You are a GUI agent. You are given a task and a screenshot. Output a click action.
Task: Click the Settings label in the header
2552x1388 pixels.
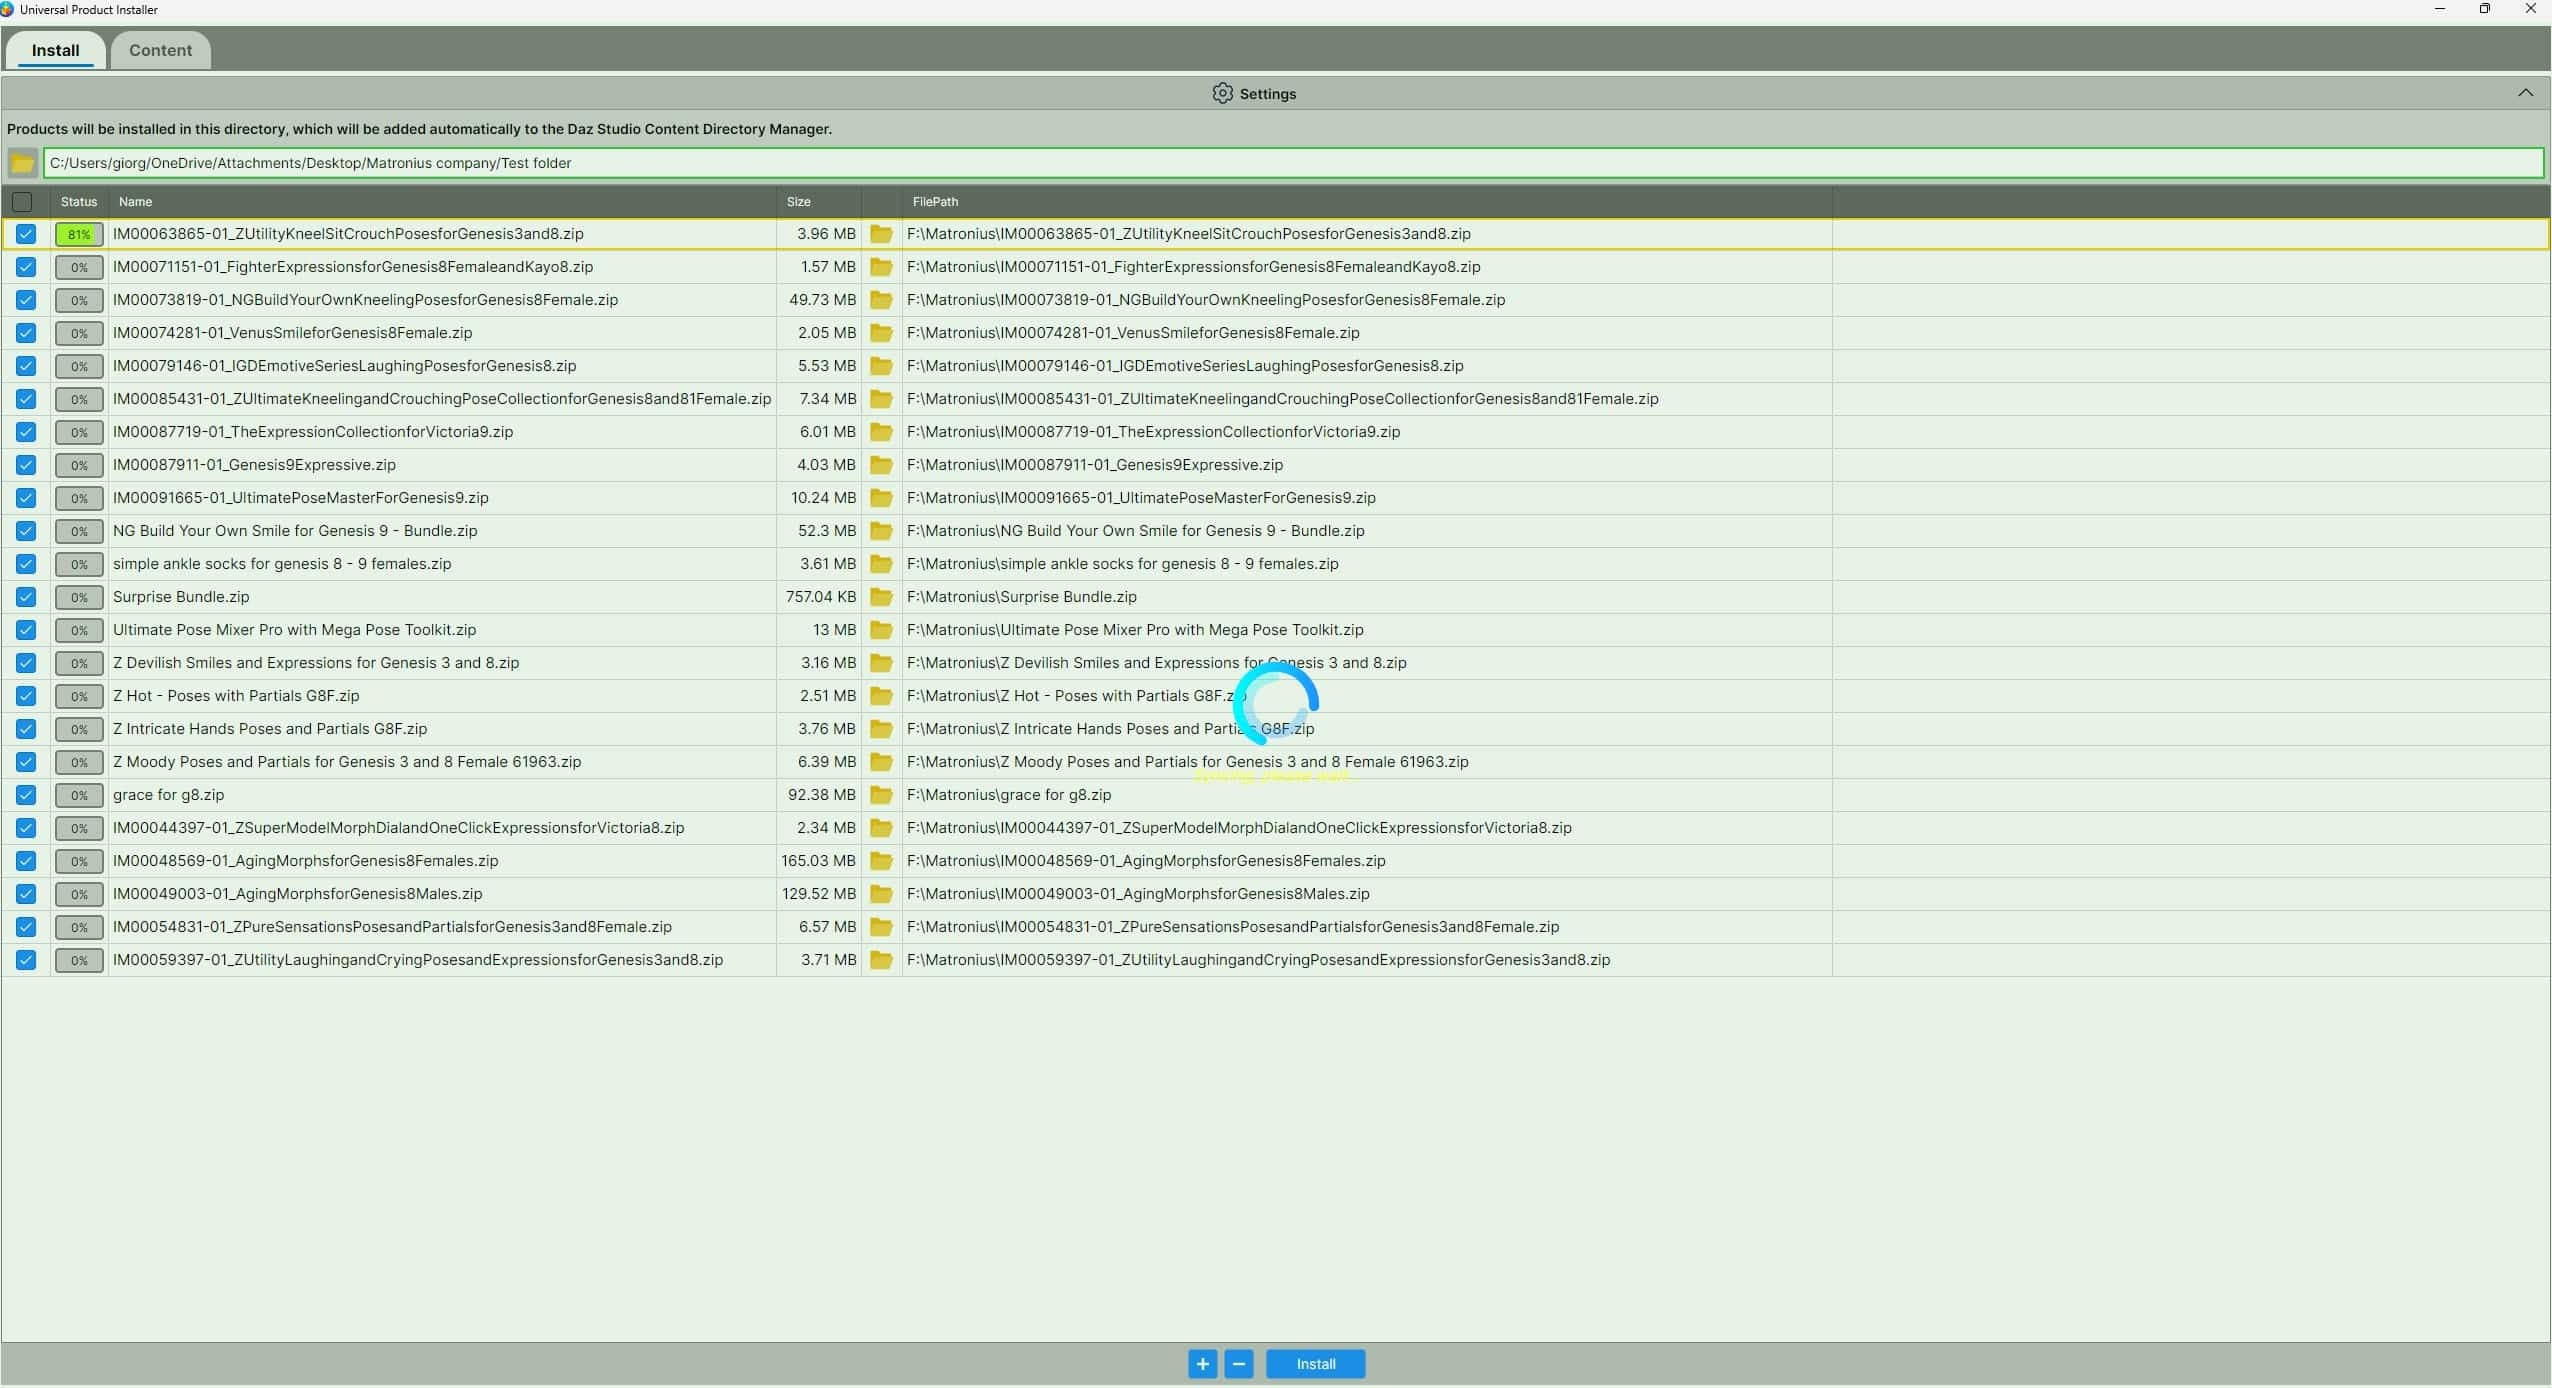click(1266, 93)
